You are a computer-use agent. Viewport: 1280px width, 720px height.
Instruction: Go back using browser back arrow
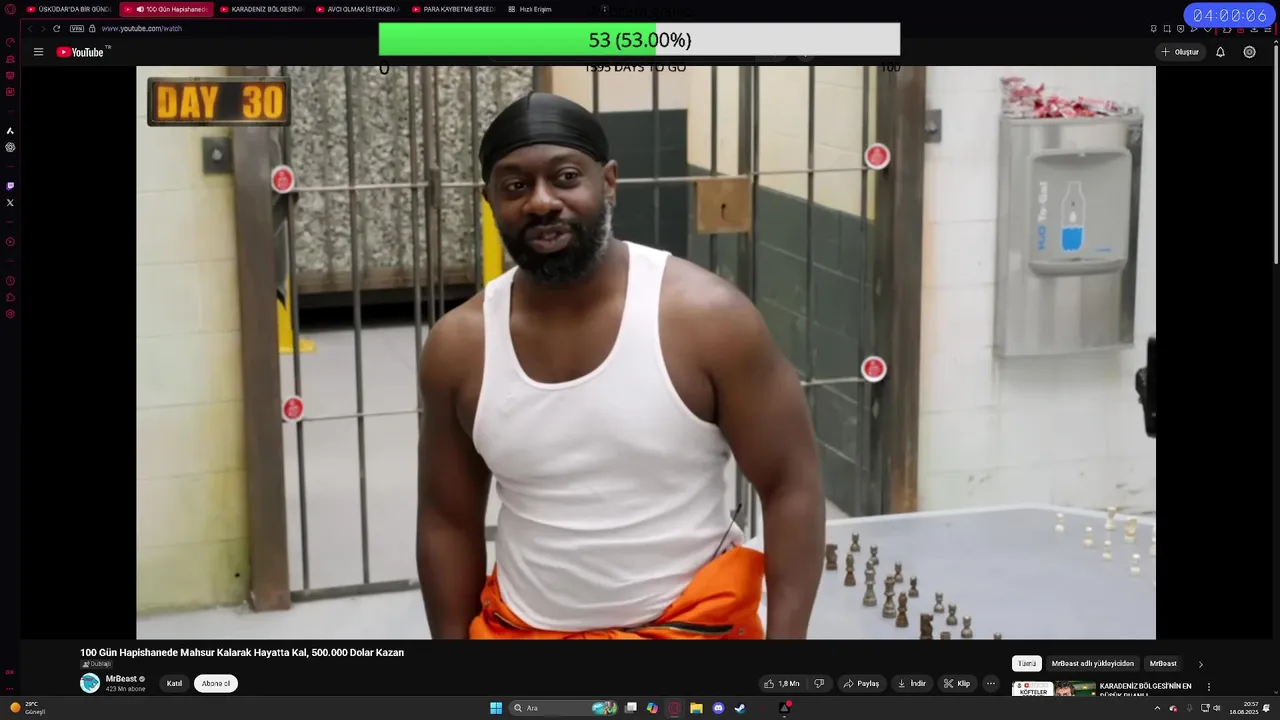pos(30,28)
